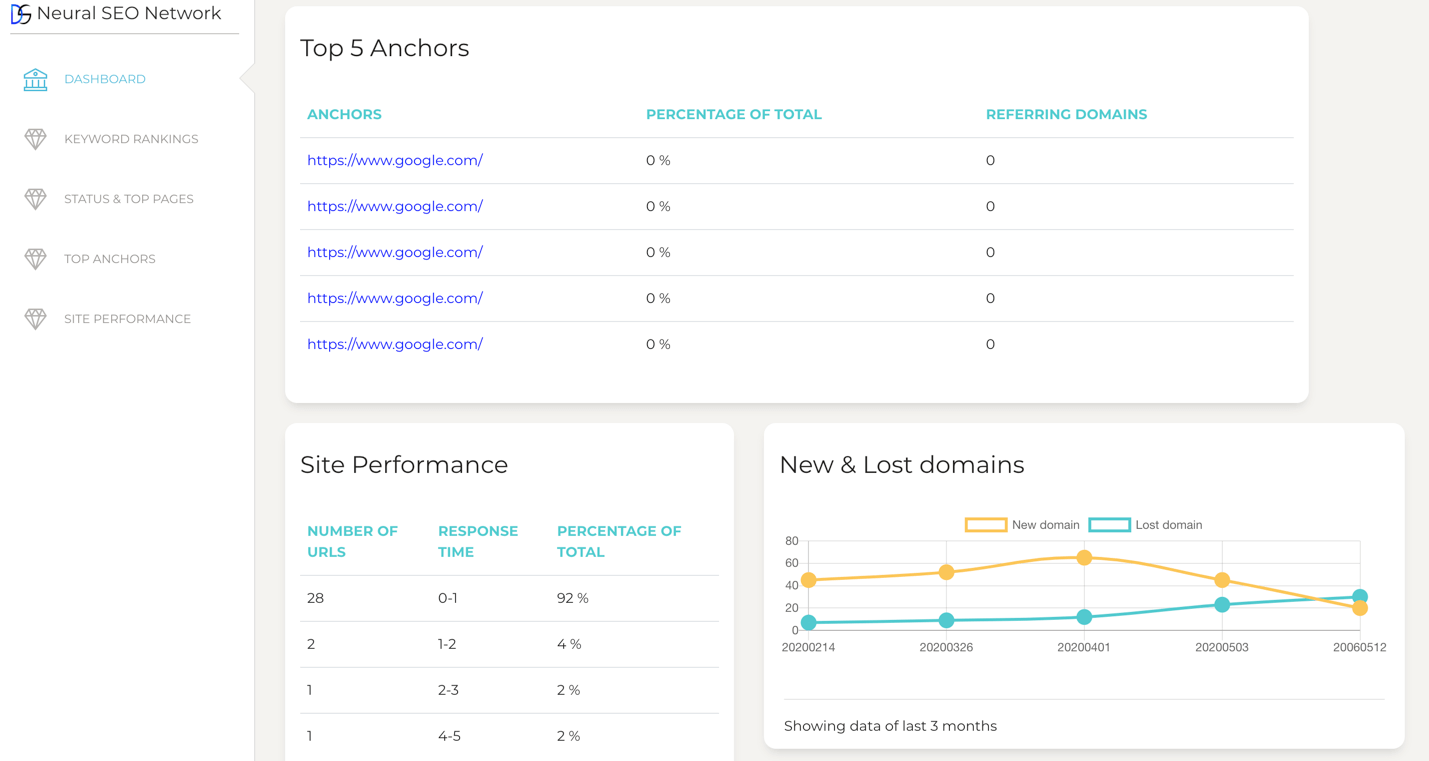Screen dimensions: 1429x761
Task: Click the 4-5 response time cell
Action: pos(449,736)
